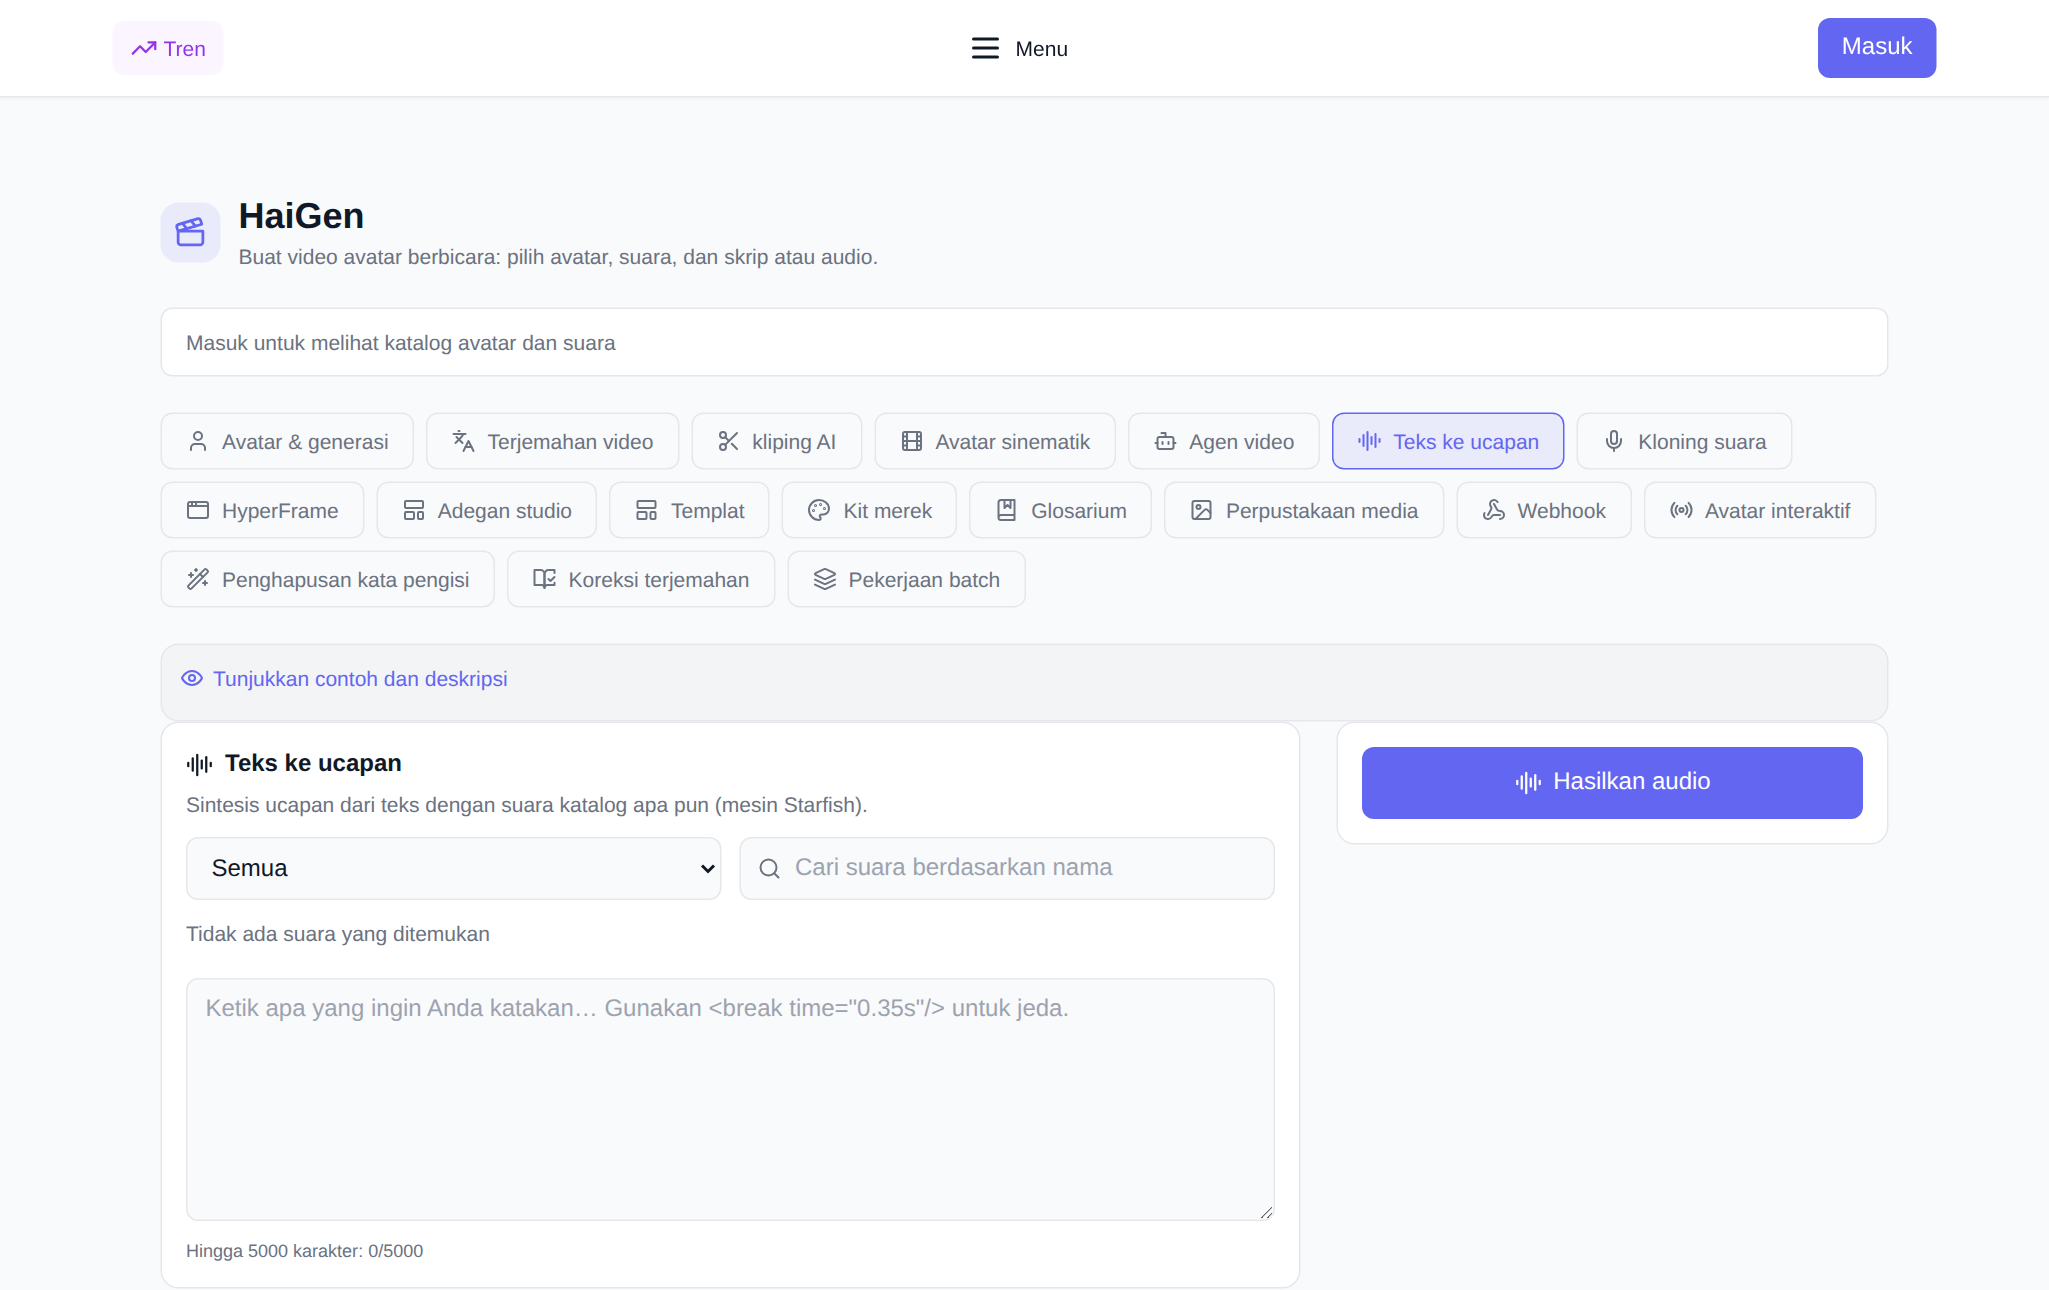Click the scissors icon on kliping AI
2049x1290 pixels.
(728, 441)
